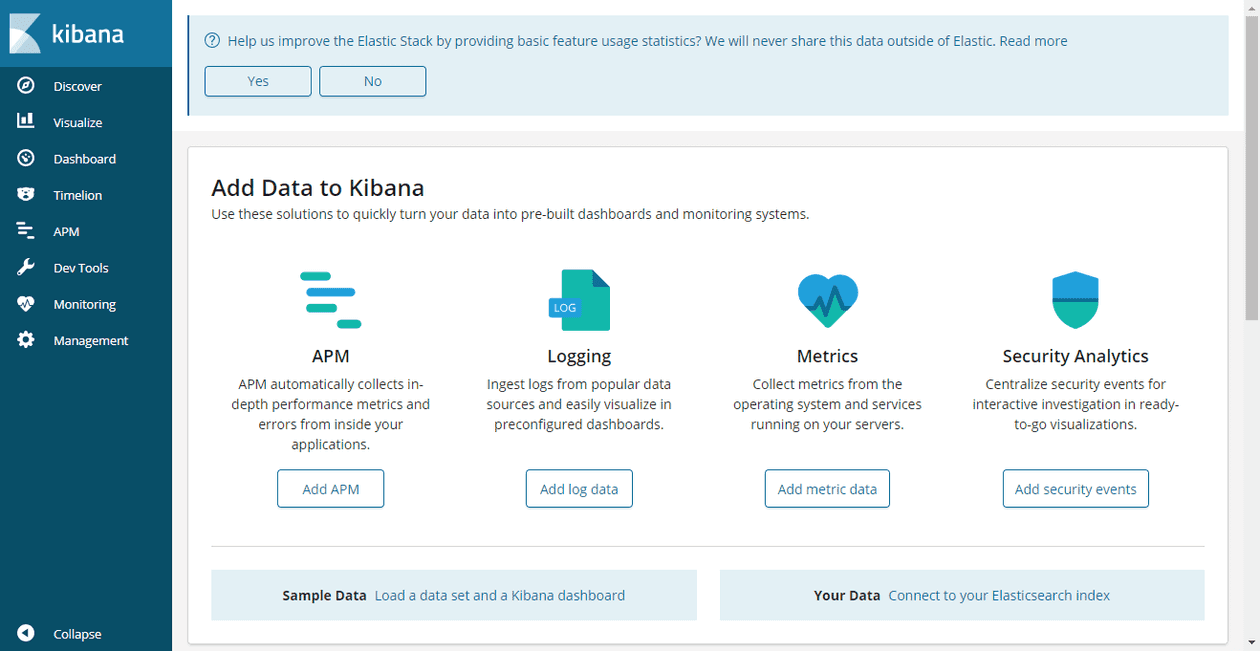Open Timelion from the sidebar
The height and width of the screenshot is (651, 1260).
pos(75,194)
